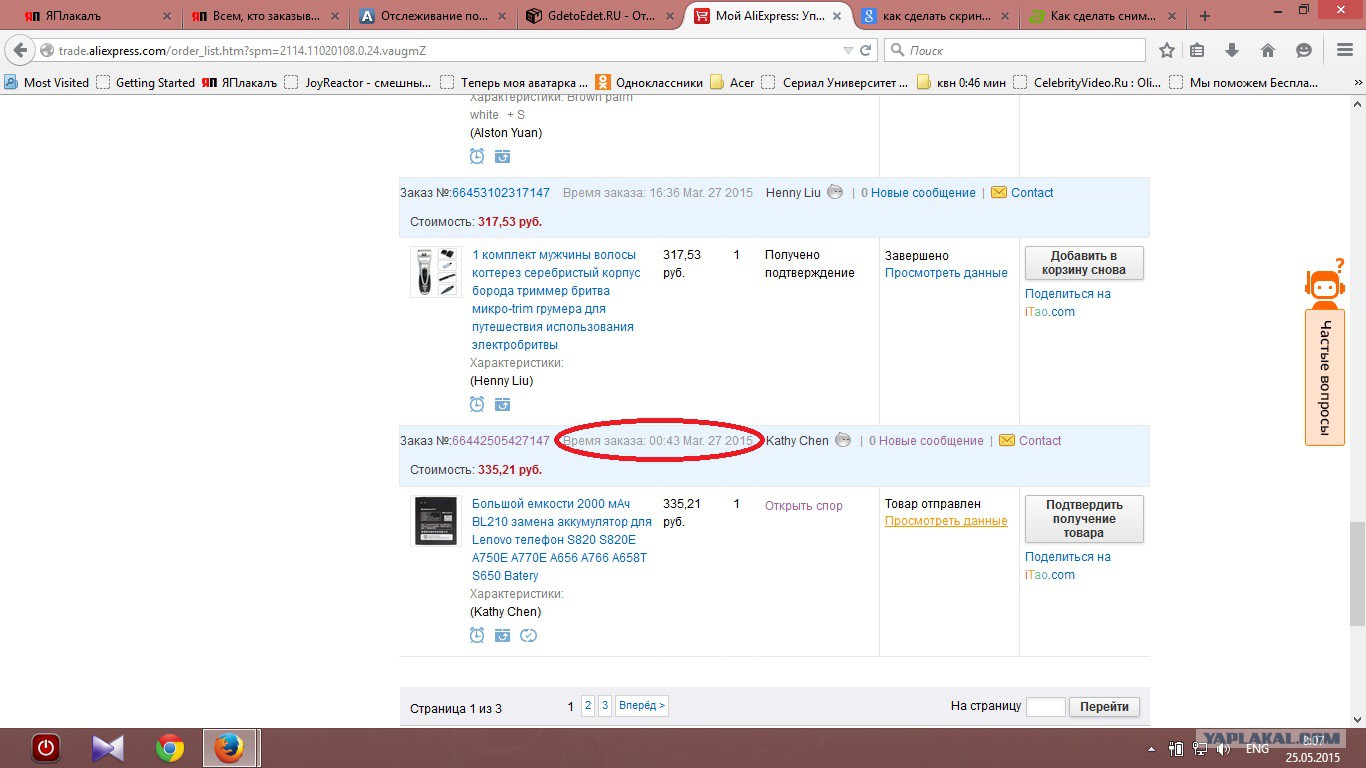The image size is (1366, 768).
Task: Open order number 66442505427147 link
Action: (x=501, y=441)
